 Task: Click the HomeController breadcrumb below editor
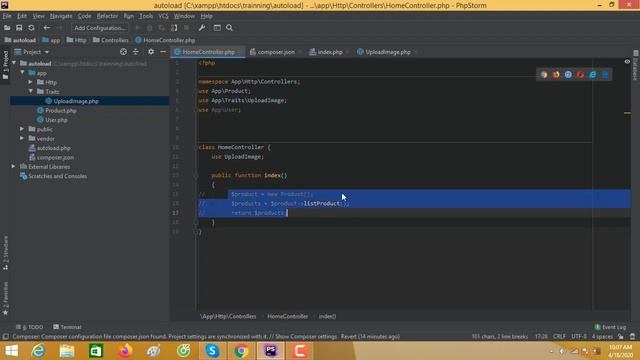pyautogui.click(x=288, y=316)
